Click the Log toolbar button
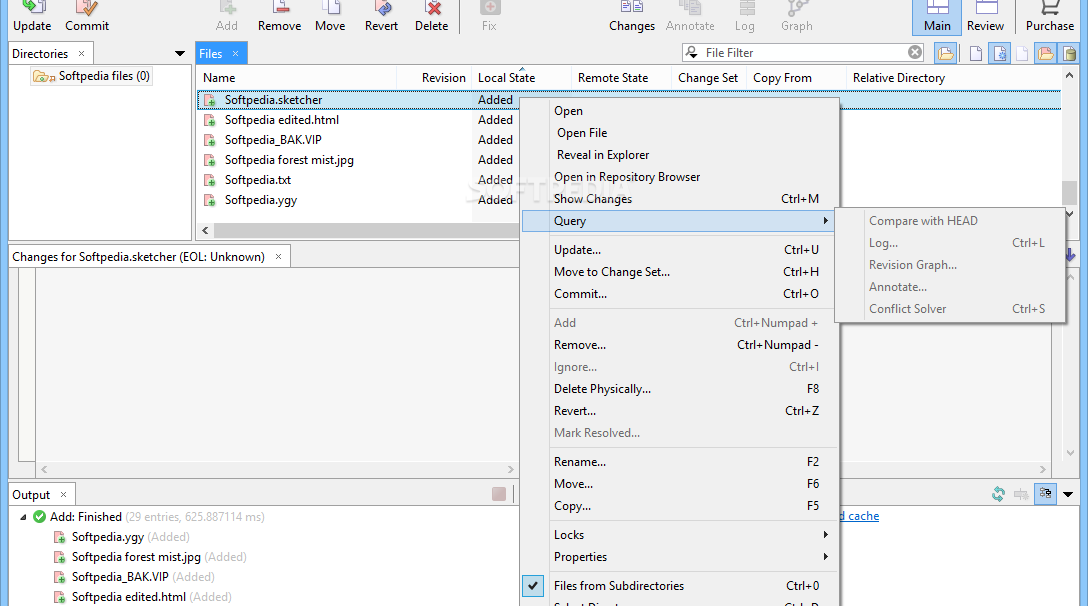 [745, 17]
